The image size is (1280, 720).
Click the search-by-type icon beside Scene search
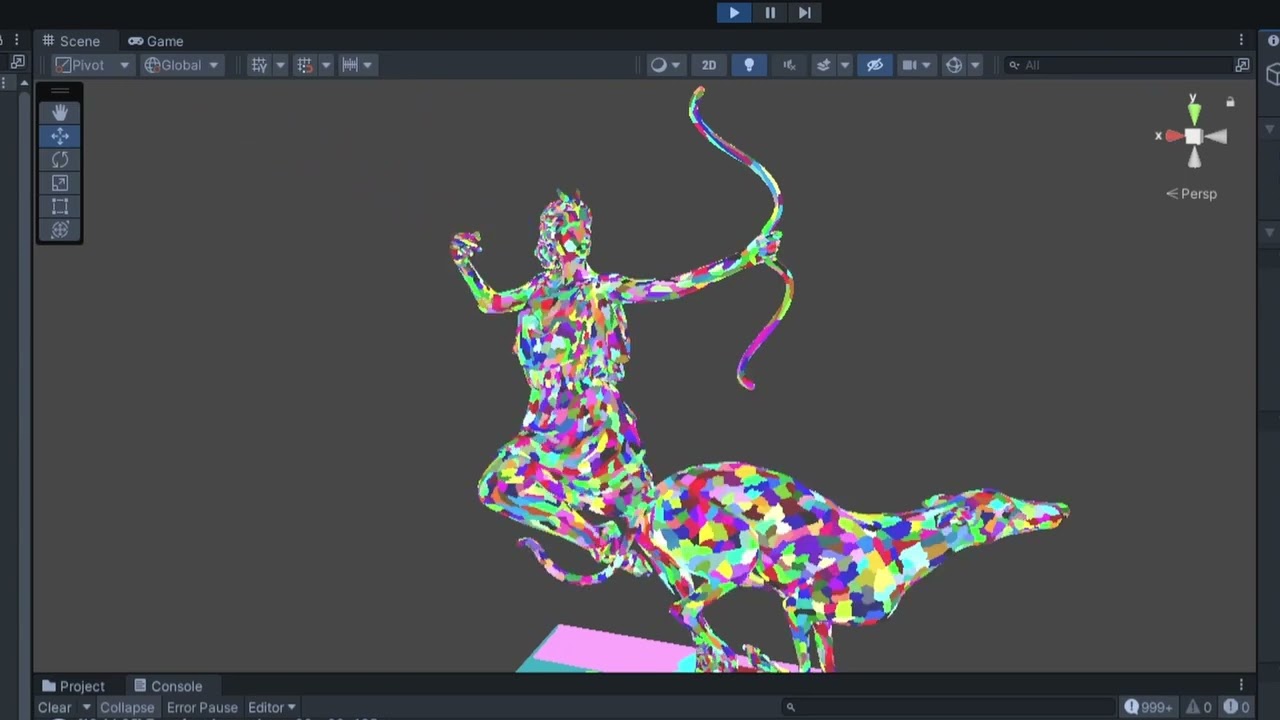[x=1242, y=65]
